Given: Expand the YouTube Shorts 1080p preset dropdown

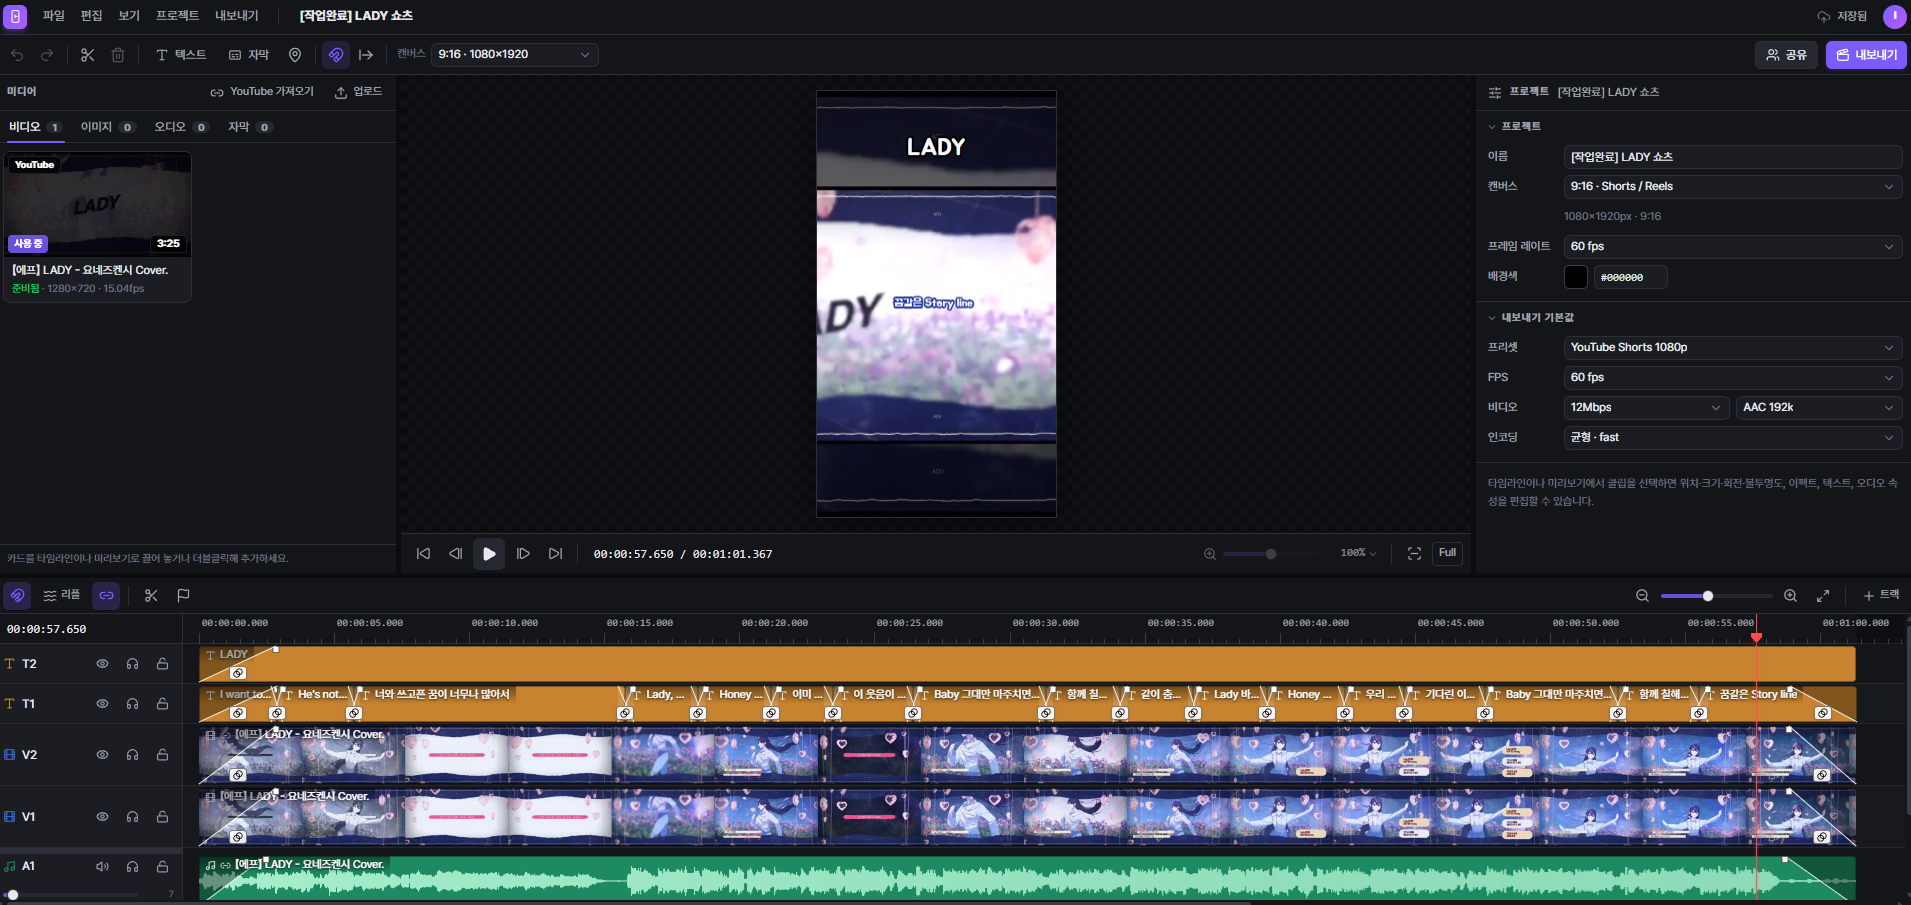Looking at the screenshot, I should coord(1732,347).
